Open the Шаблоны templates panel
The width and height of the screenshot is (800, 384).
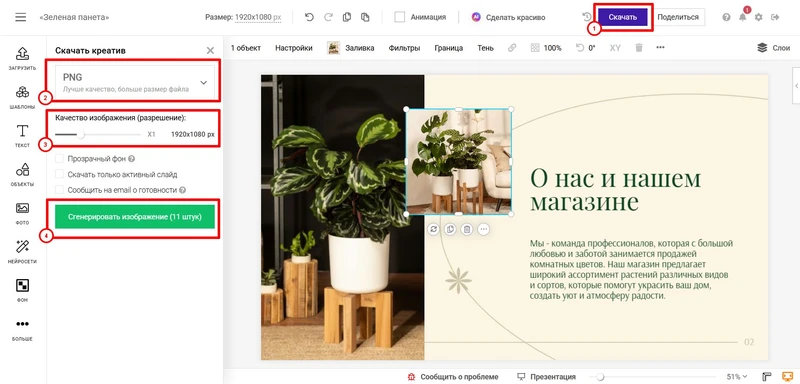pos(22,98)
